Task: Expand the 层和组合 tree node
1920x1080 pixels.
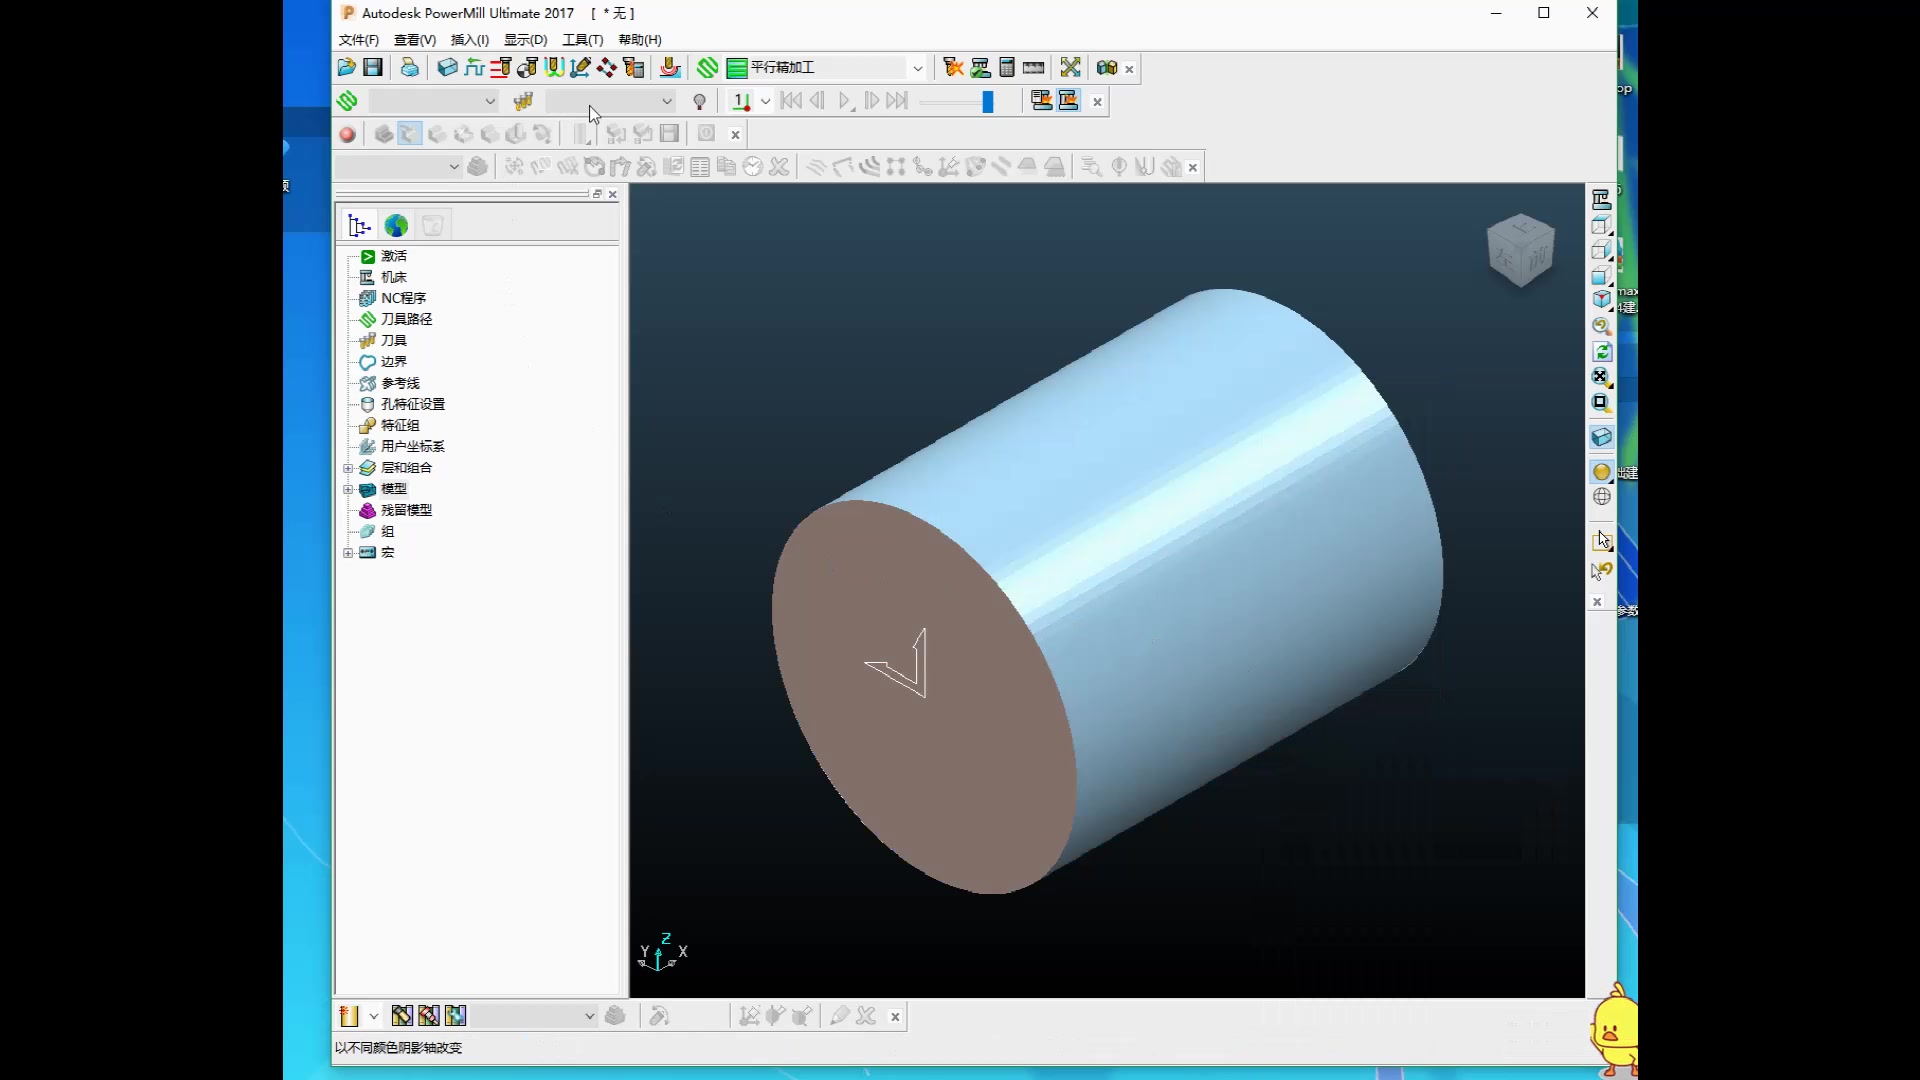Action: point(348,468)
